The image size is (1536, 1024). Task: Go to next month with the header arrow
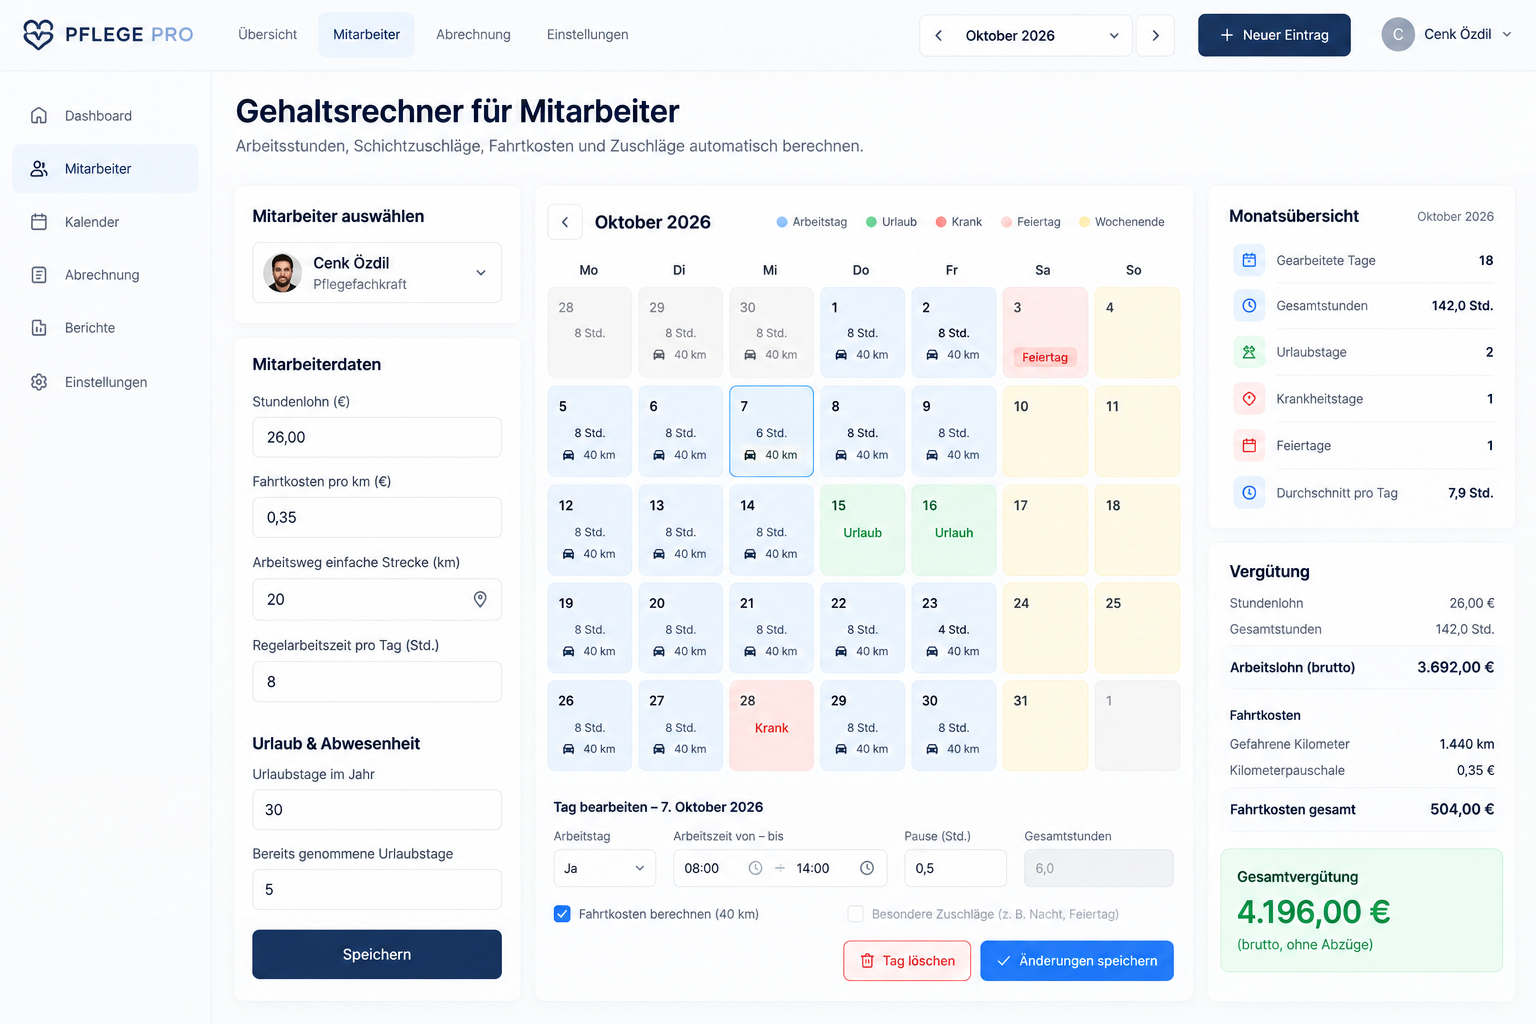1156,35
